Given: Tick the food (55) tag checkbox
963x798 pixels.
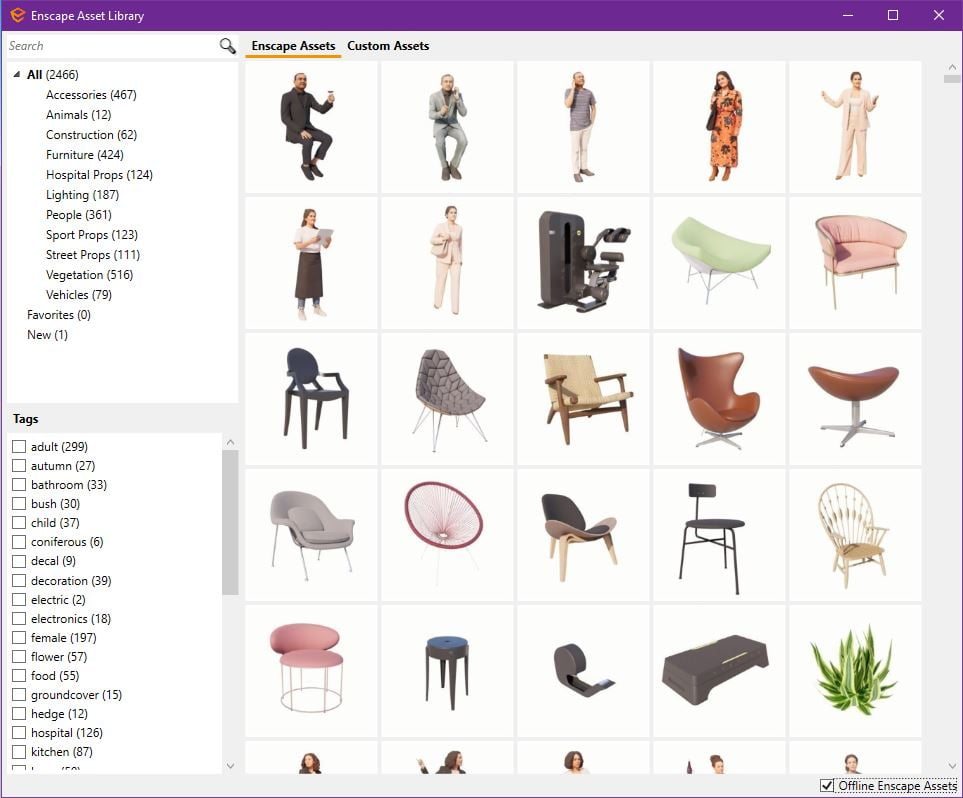Looking at the screenshot, I should coord(19,676).
